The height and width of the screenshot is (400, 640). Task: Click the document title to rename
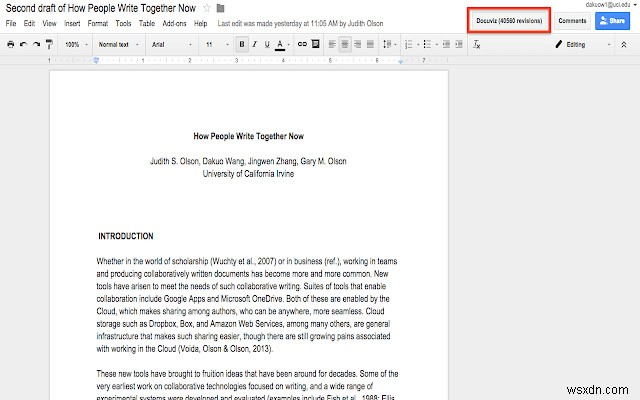(x=100, y=8)
